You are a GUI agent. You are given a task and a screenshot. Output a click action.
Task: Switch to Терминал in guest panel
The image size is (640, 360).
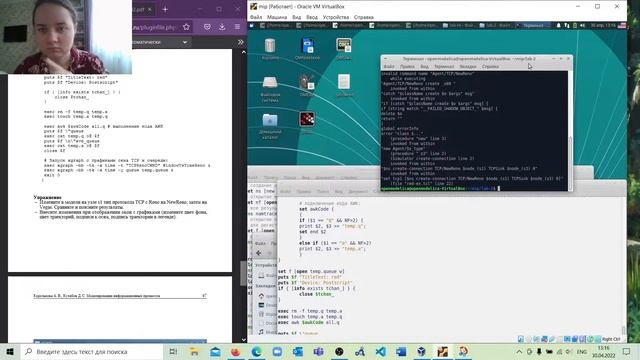click(x=533, y=25)
